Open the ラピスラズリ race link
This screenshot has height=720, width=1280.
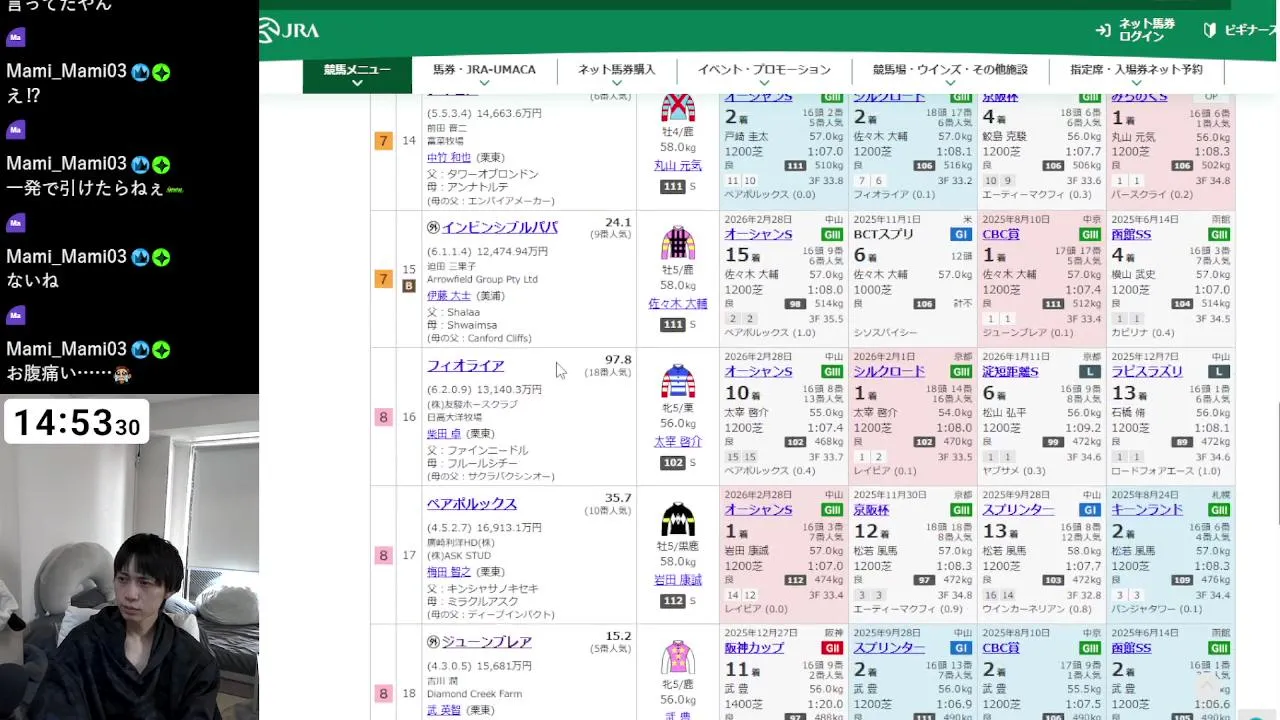[x=1146, y=372]
